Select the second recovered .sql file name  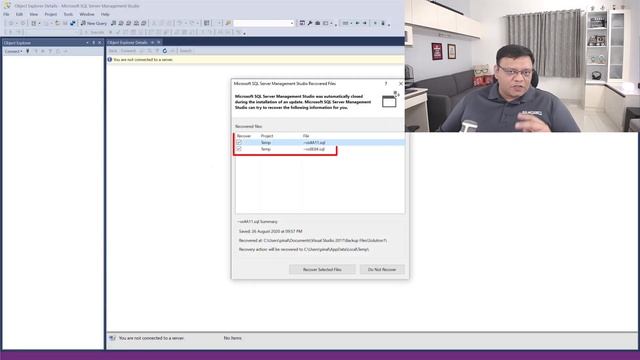(x=314, y=149)
